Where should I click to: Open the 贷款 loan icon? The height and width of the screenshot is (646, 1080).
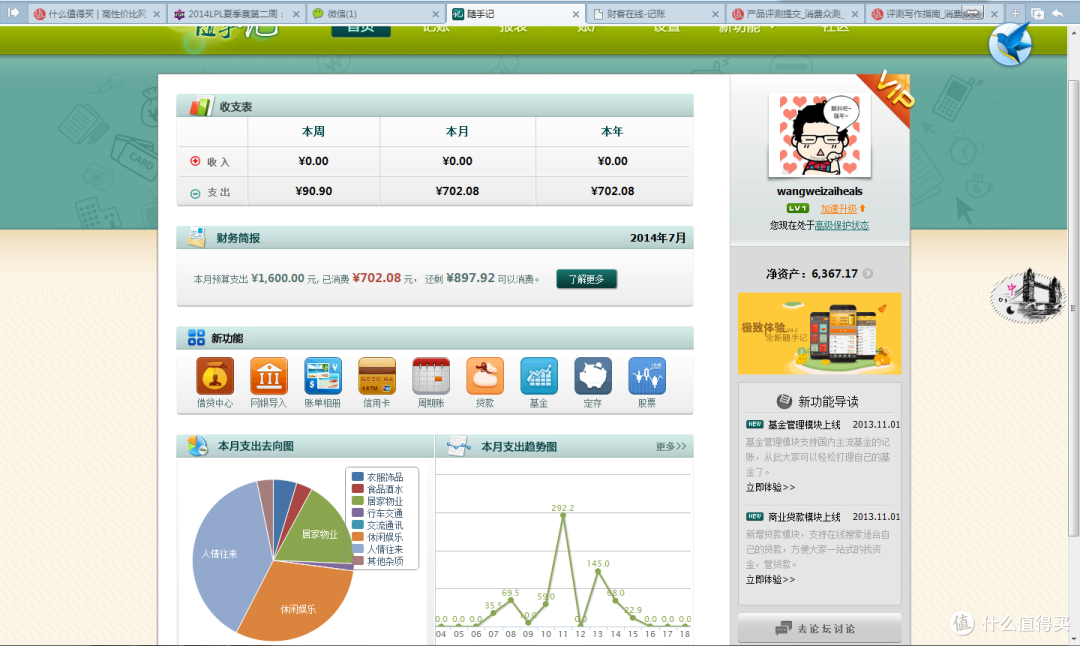pos(485,376)
